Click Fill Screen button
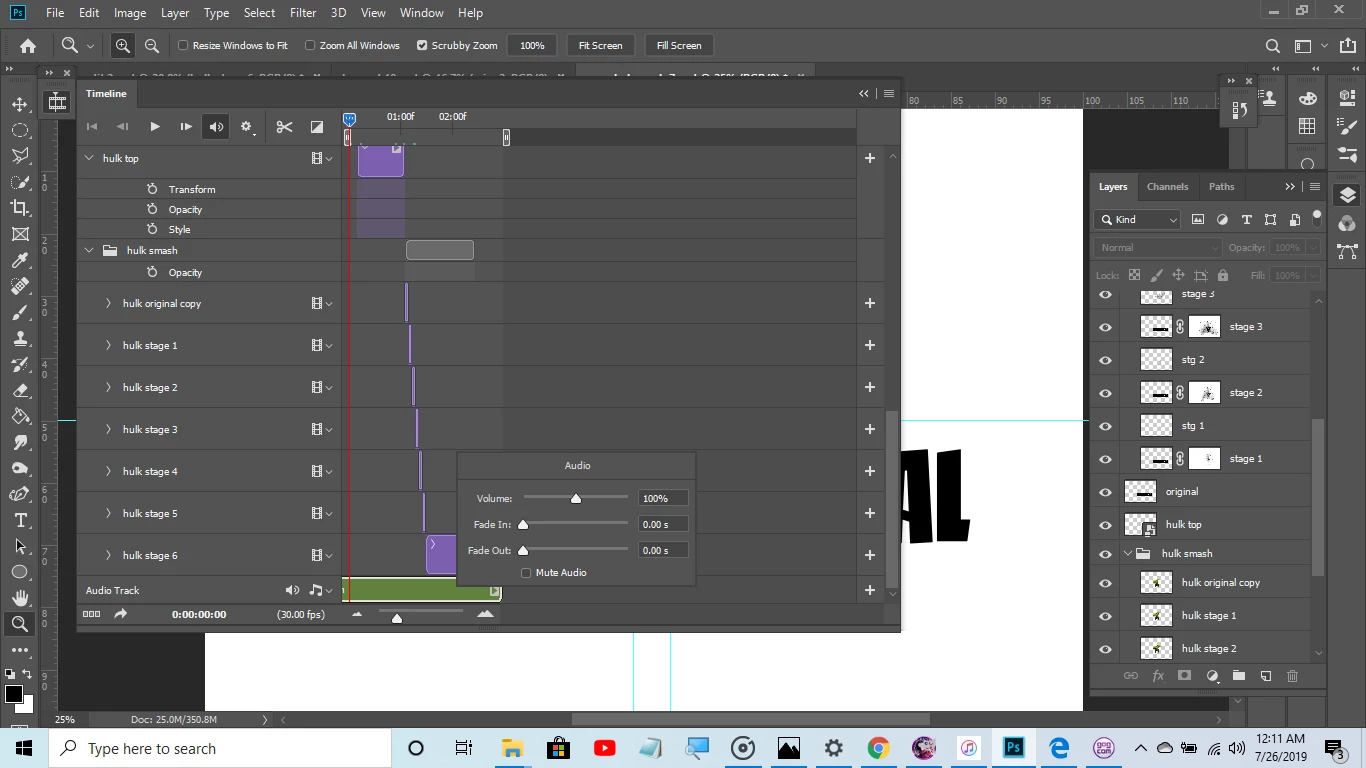The width and height of the screenshot is (1366, 768). (x=679, y=46)
